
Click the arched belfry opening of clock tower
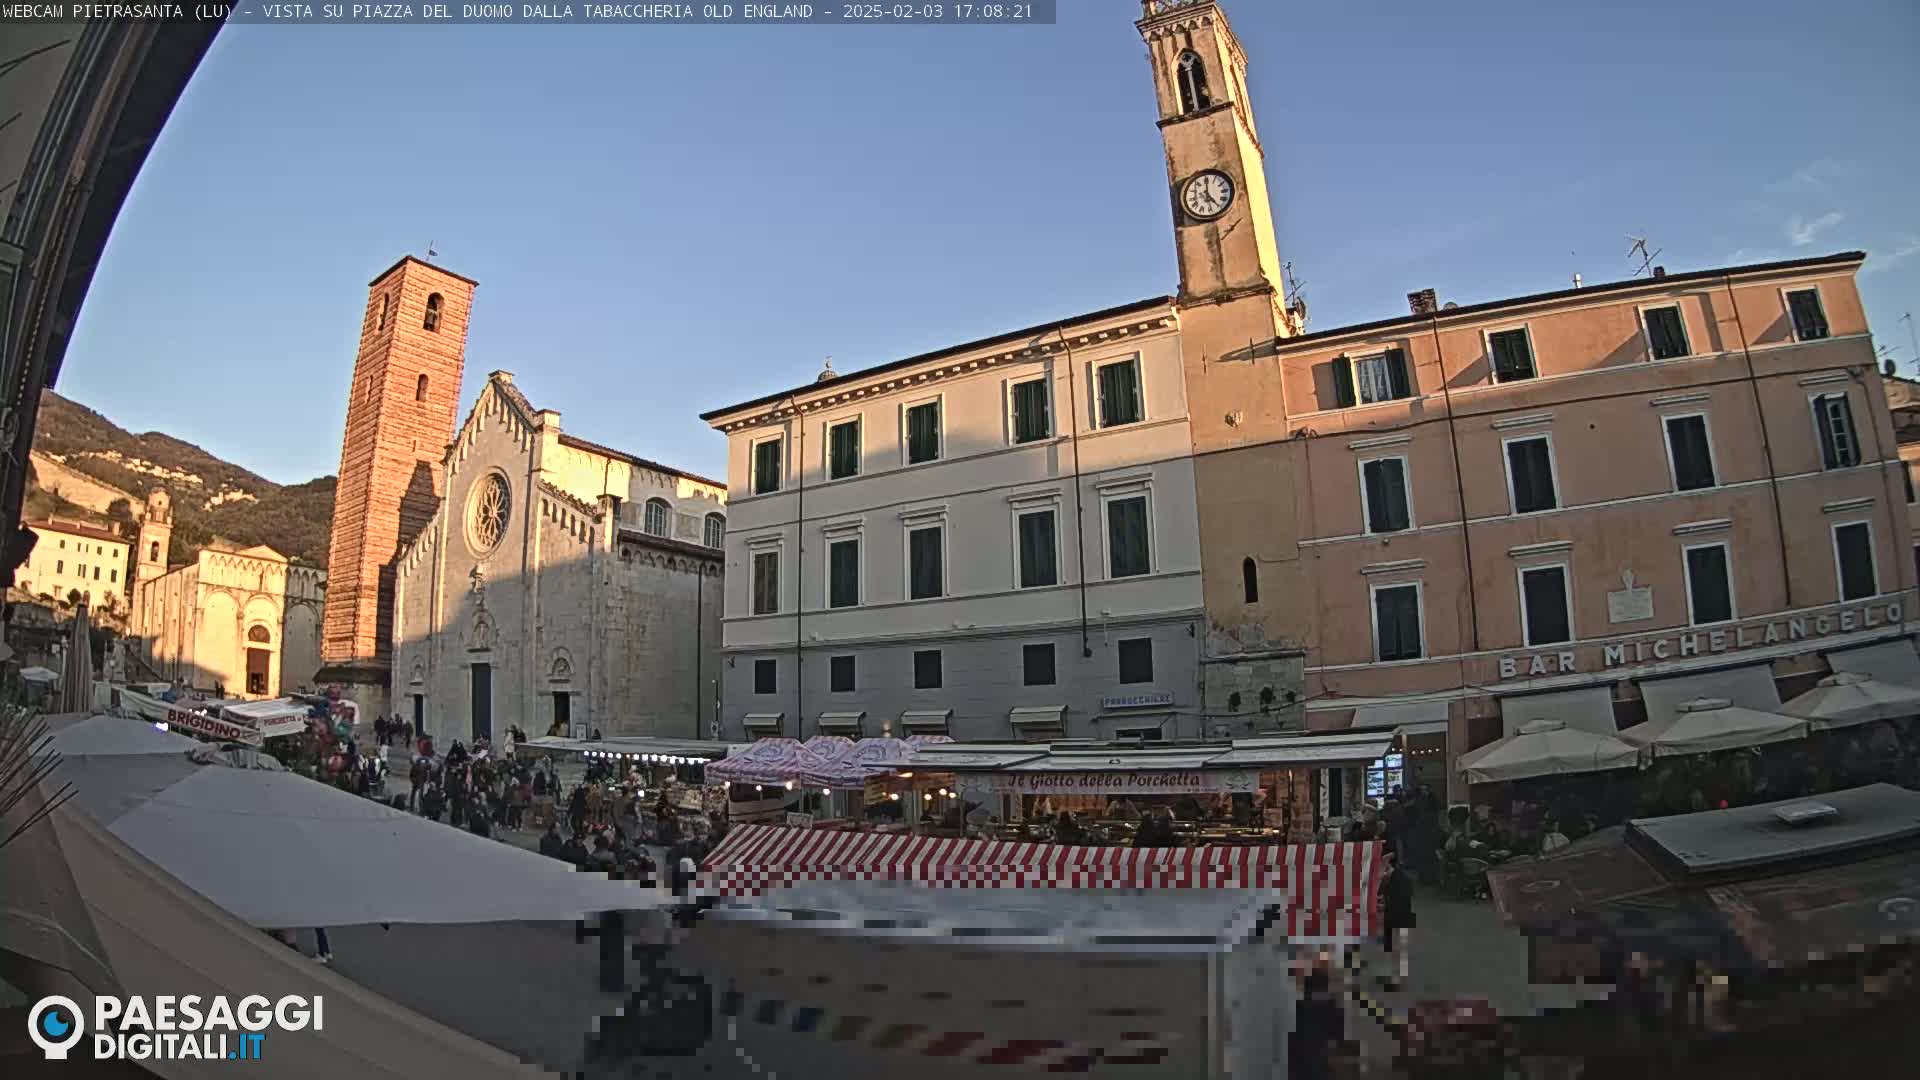coord(1191,82)
